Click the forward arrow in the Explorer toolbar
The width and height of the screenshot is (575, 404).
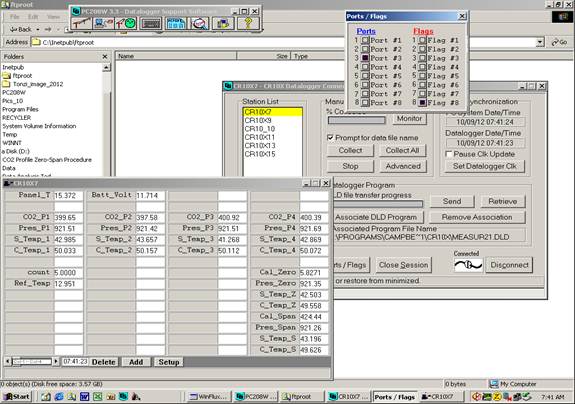pos(48,29)
